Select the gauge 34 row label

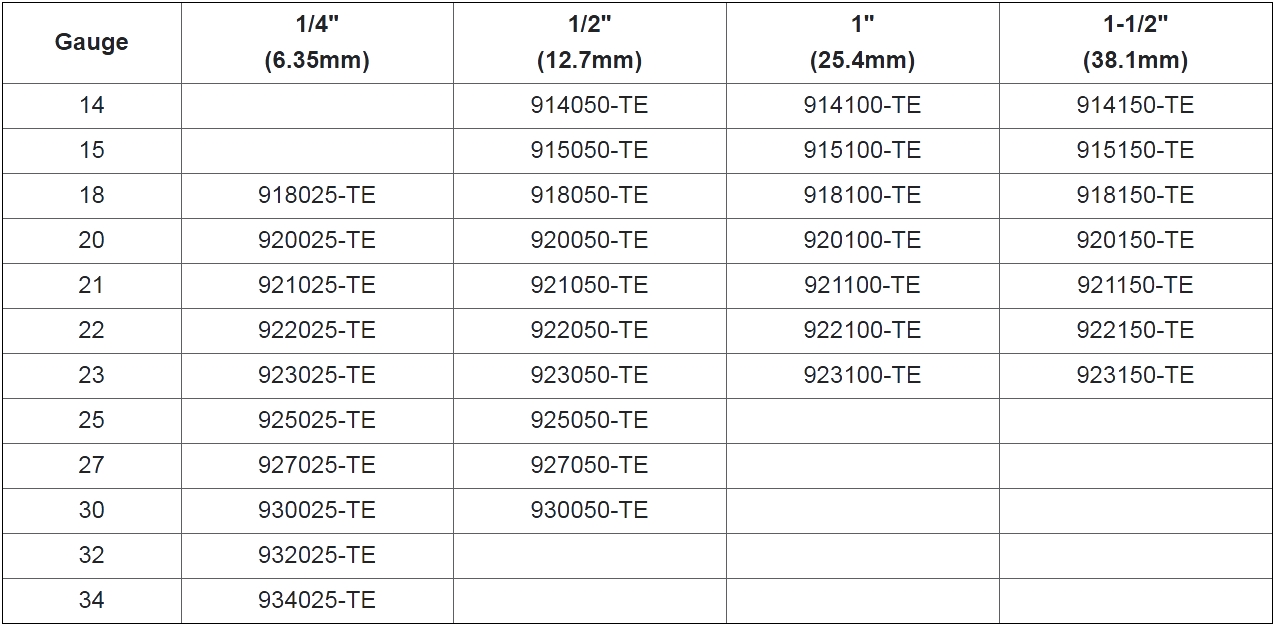point(91,600)
